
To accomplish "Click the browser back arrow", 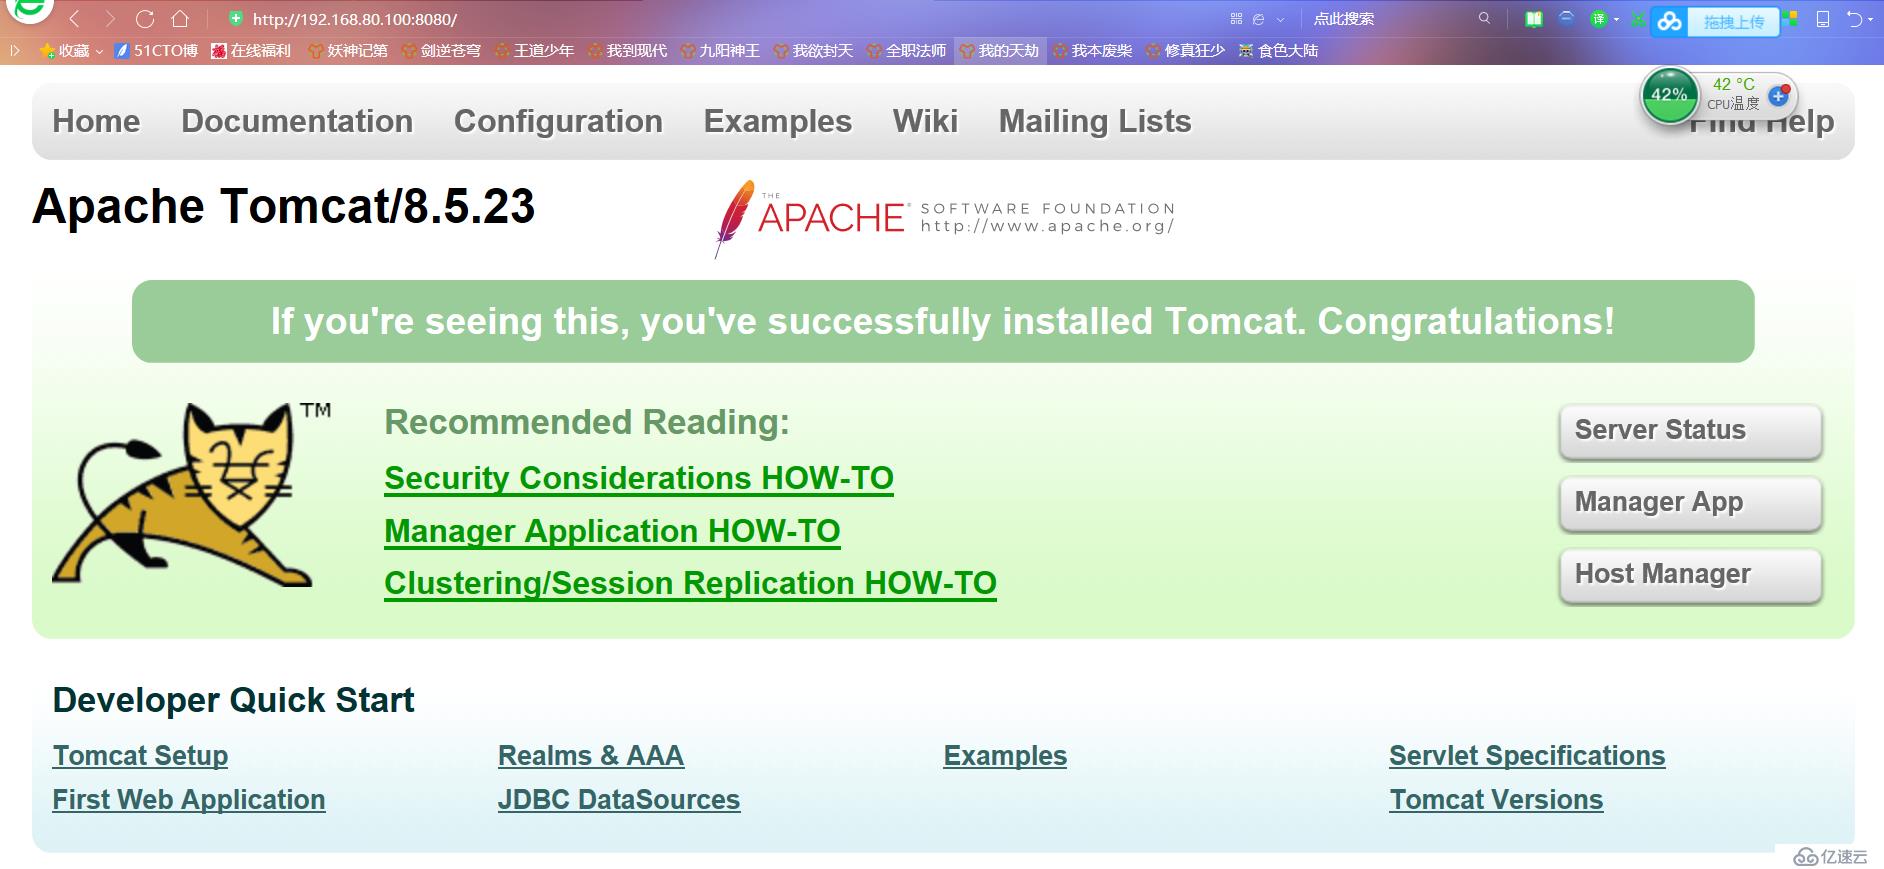I will (75, 19).
